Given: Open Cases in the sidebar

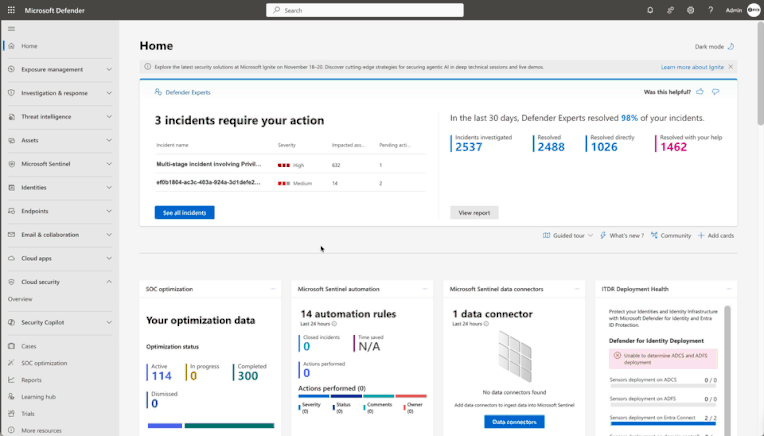Looking at the screenshot, I should click(x=29, y=346).
